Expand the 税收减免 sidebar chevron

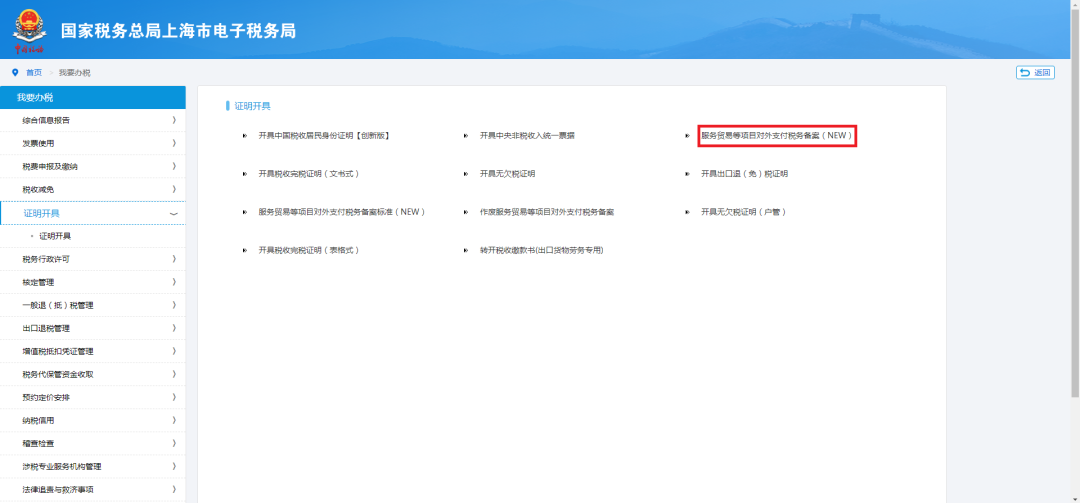174,189
